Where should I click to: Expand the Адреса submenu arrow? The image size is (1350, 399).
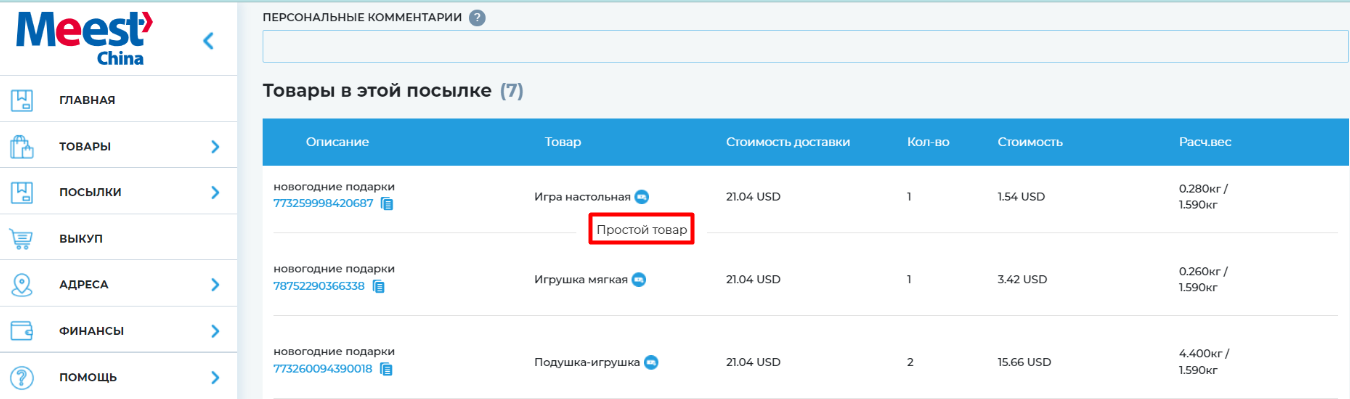pos(215,285)
